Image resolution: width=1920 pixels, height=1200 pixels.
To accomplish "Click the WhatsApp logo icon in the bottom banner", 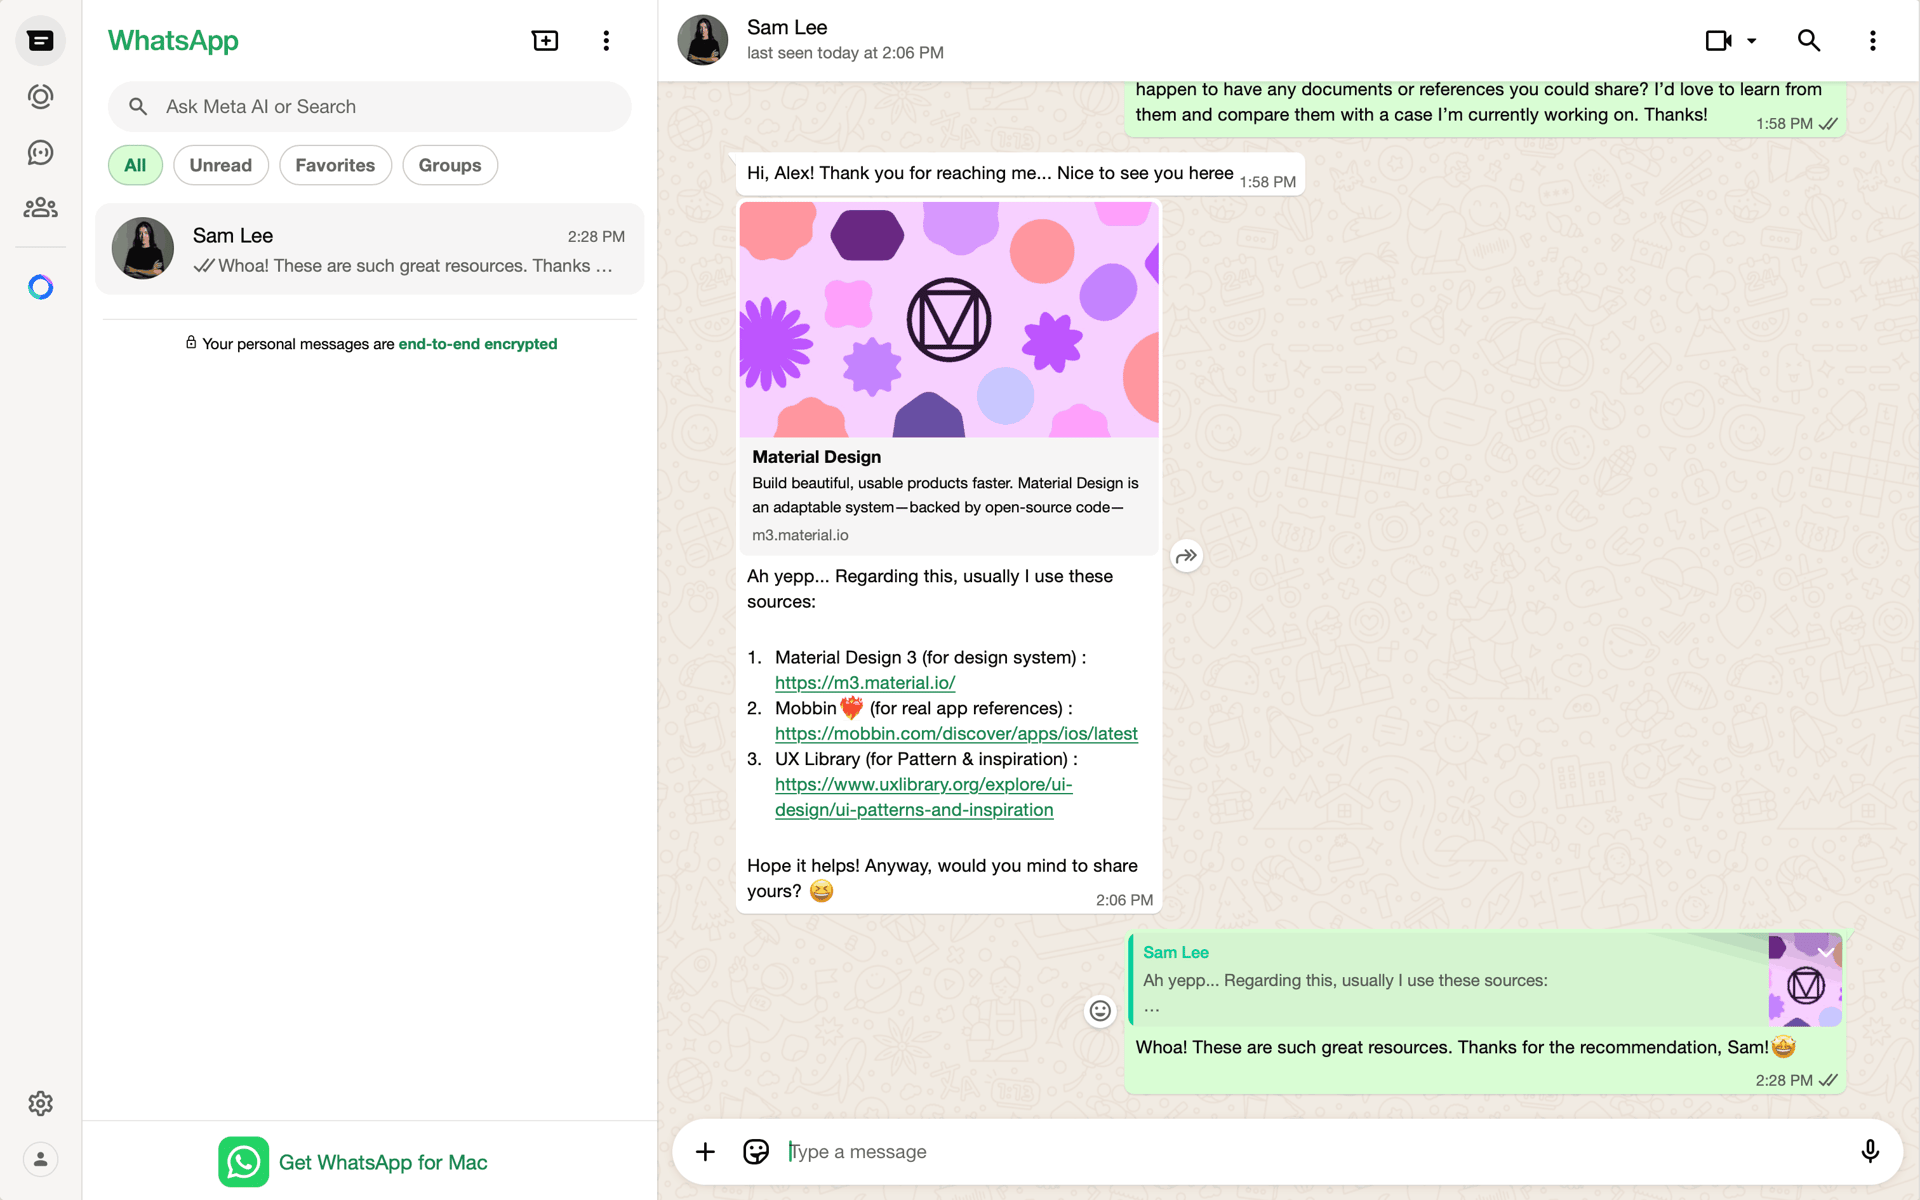I will [x=243, y=1162].
